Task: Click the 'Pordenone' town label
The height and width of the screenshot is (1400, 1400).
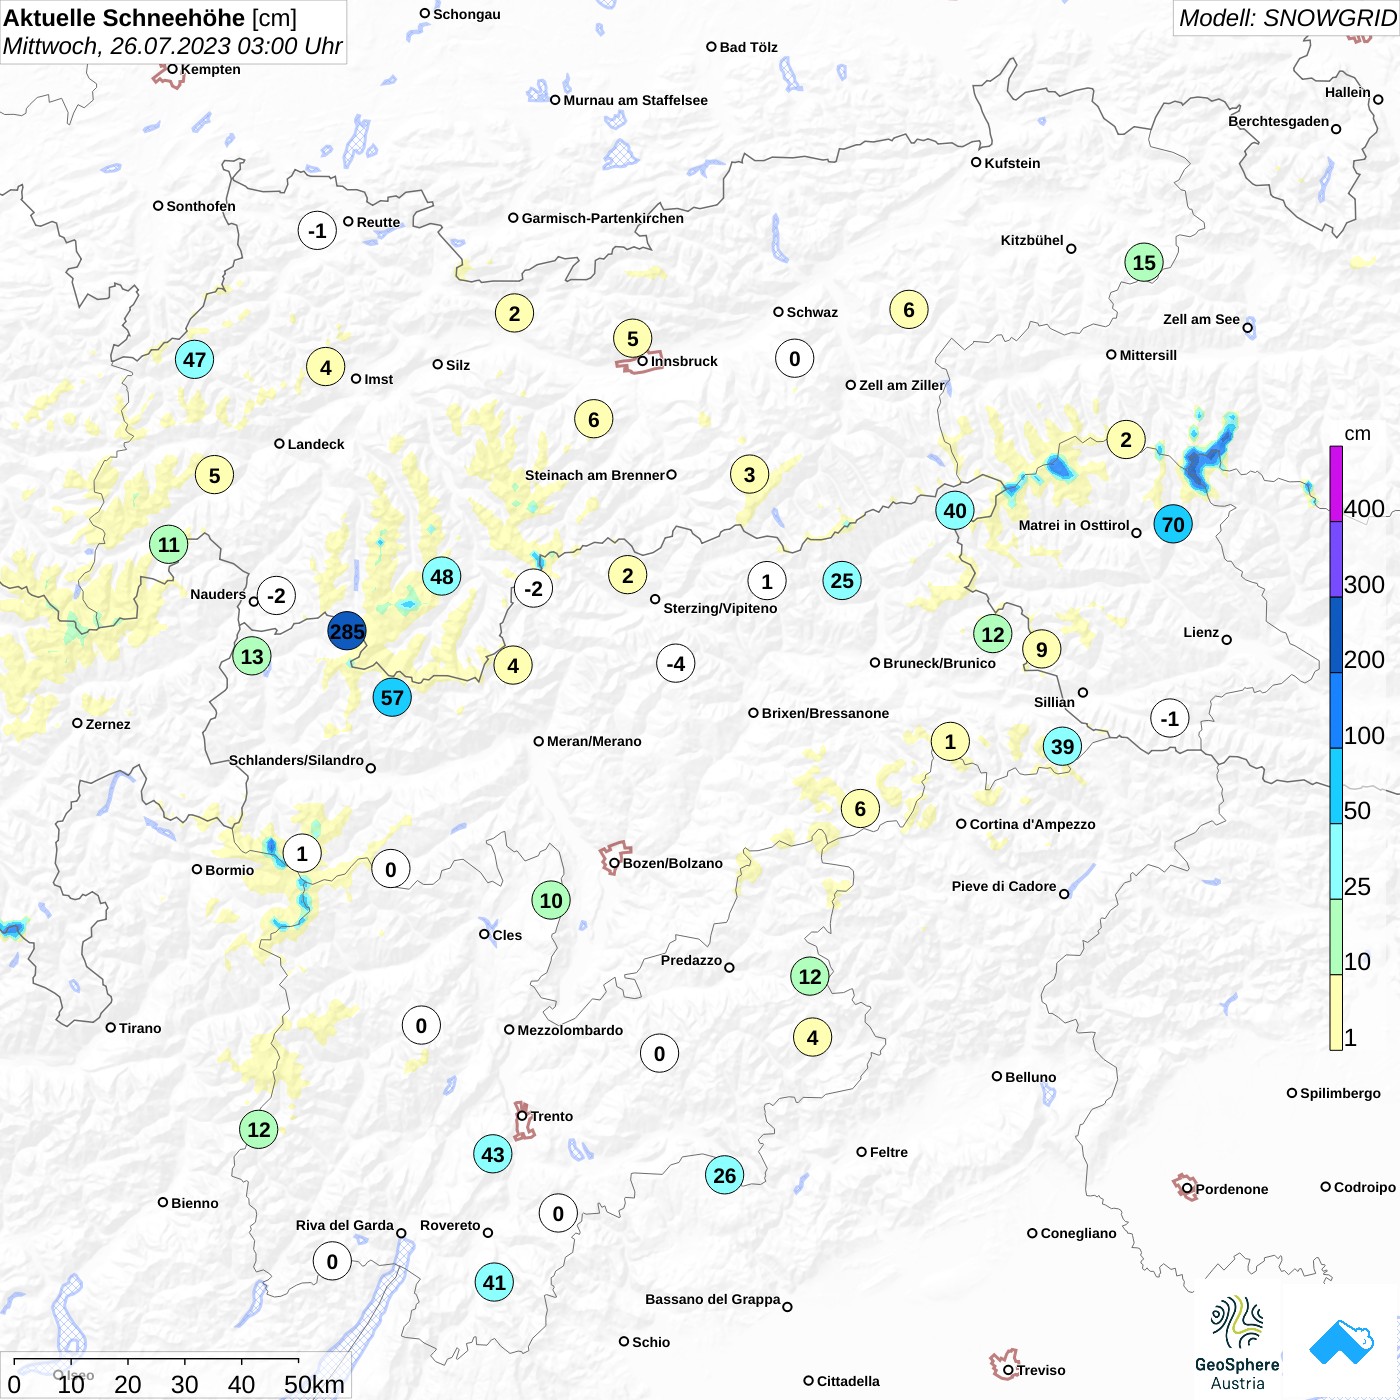Action: coord(1232,1189)
